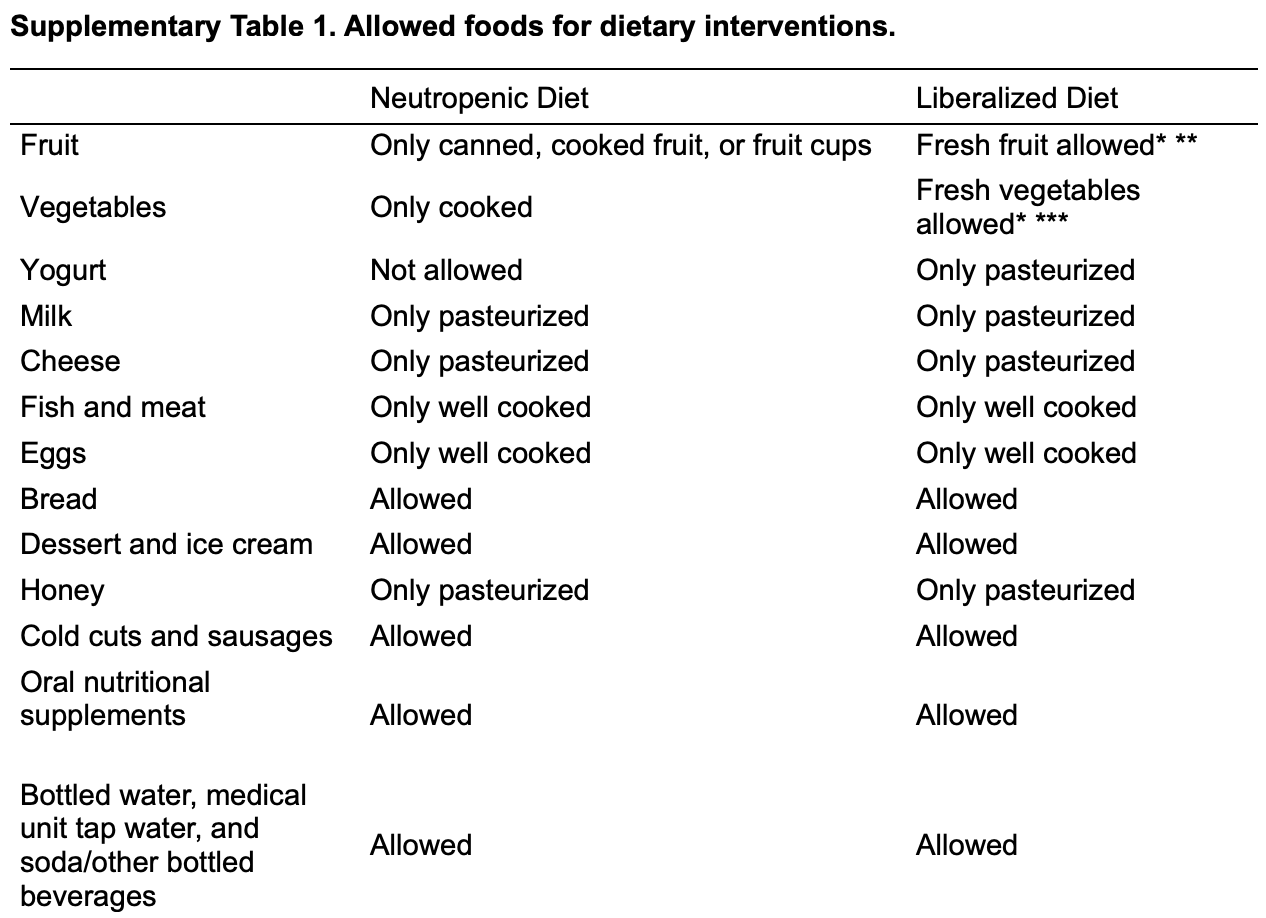Click the 'Oral nutritional supplements' label
Screen dimensions: 1266x918
(115, 698)
